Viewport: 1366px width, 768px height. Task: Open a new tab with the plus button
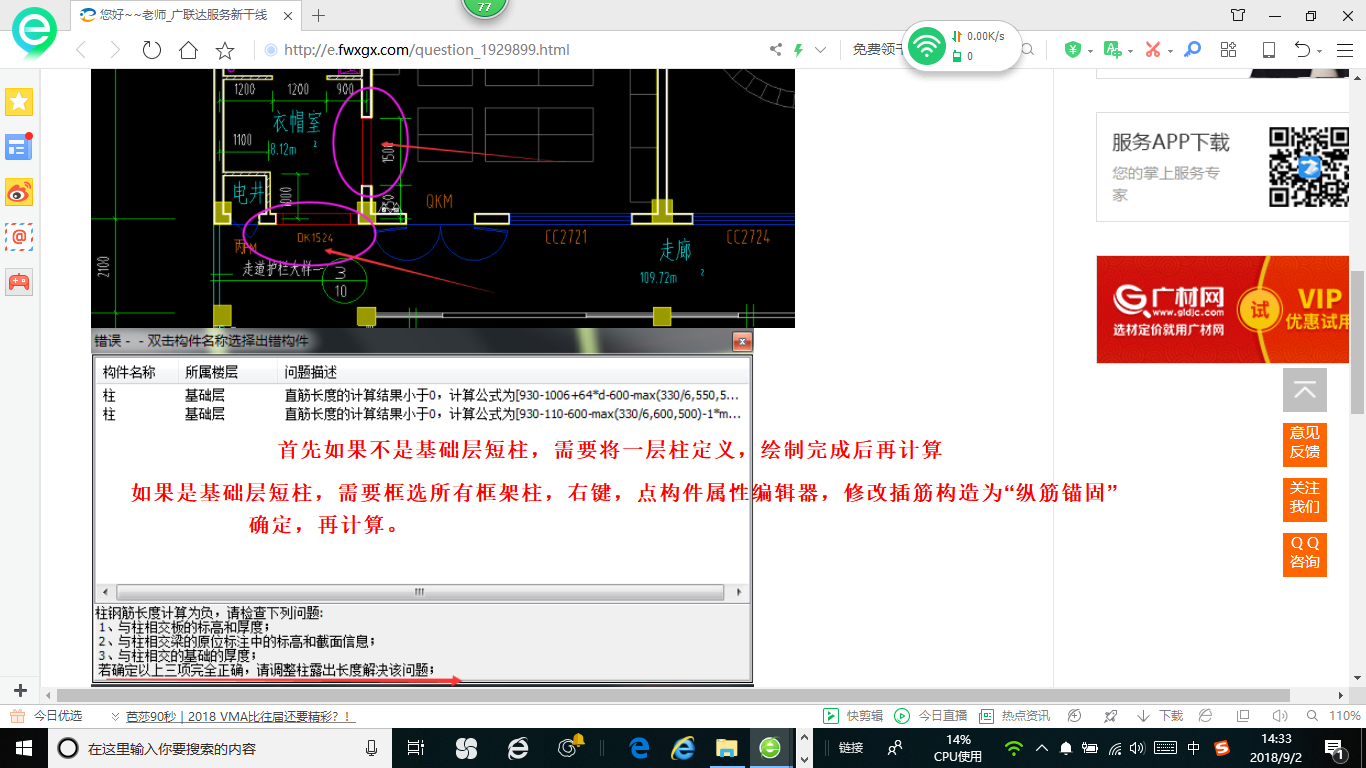click(x=319, y=15)
